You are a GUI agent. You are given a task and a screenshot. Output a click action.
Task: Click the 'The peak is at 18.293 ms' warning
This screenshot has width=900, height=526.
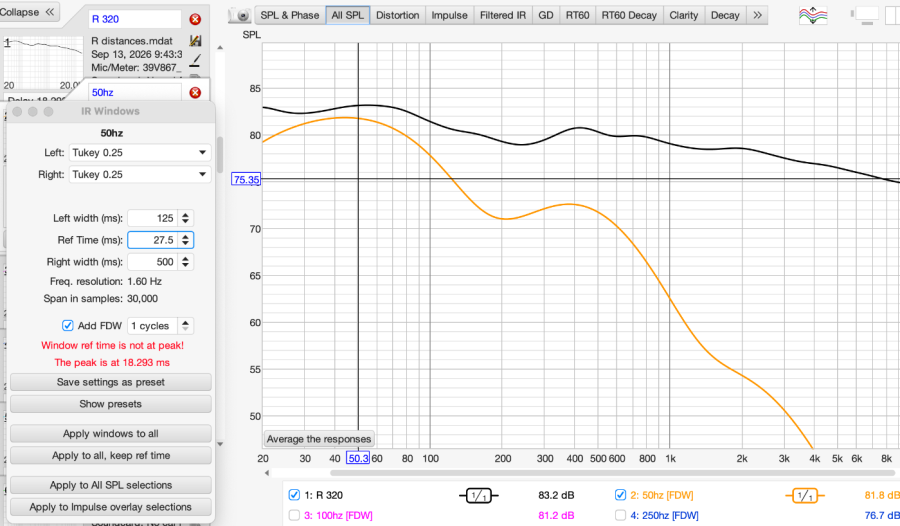pyautogui.click(x=112, y=363)
